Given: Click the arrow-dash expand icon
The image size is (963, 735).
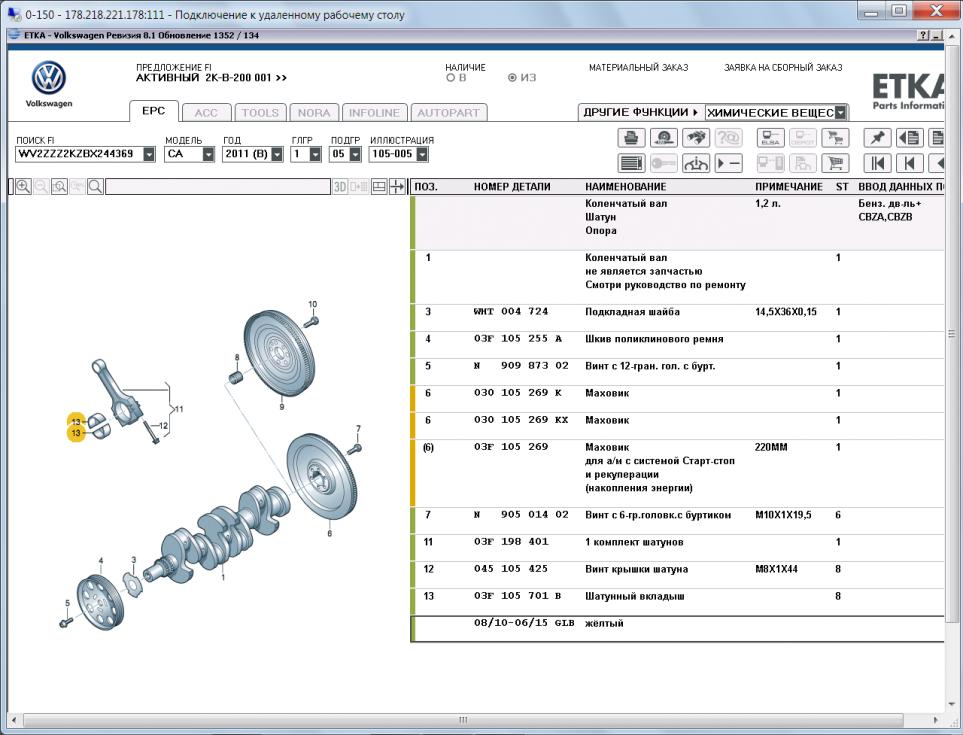Looking at the screenshot, I should [728, 163].
